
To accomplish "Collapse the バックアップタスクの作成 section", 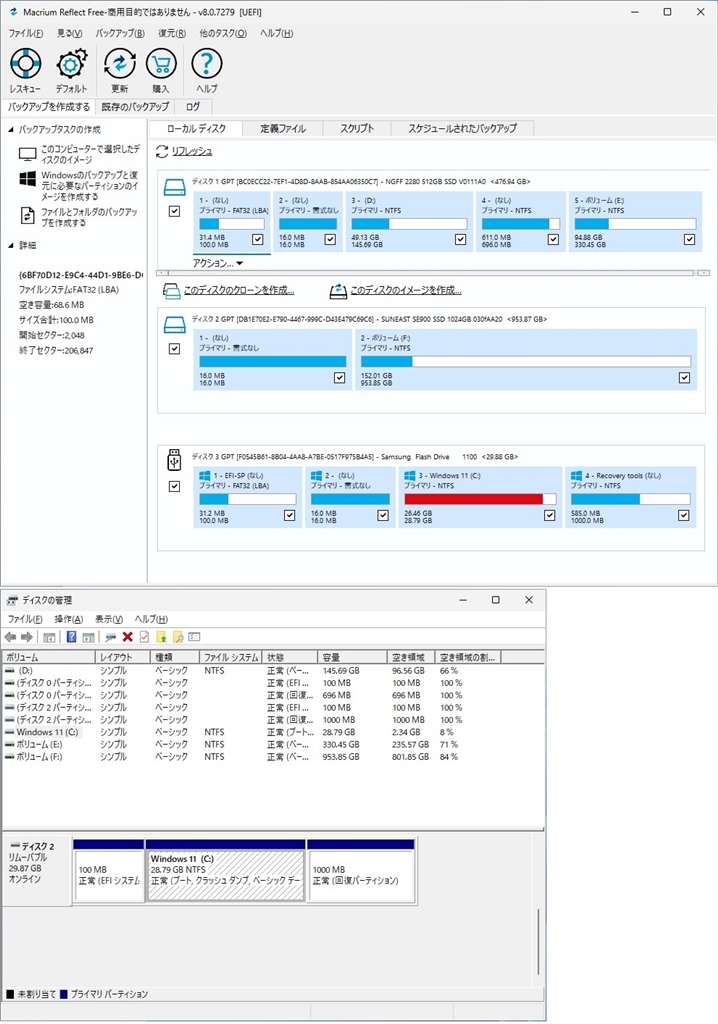I will point(10,130).
